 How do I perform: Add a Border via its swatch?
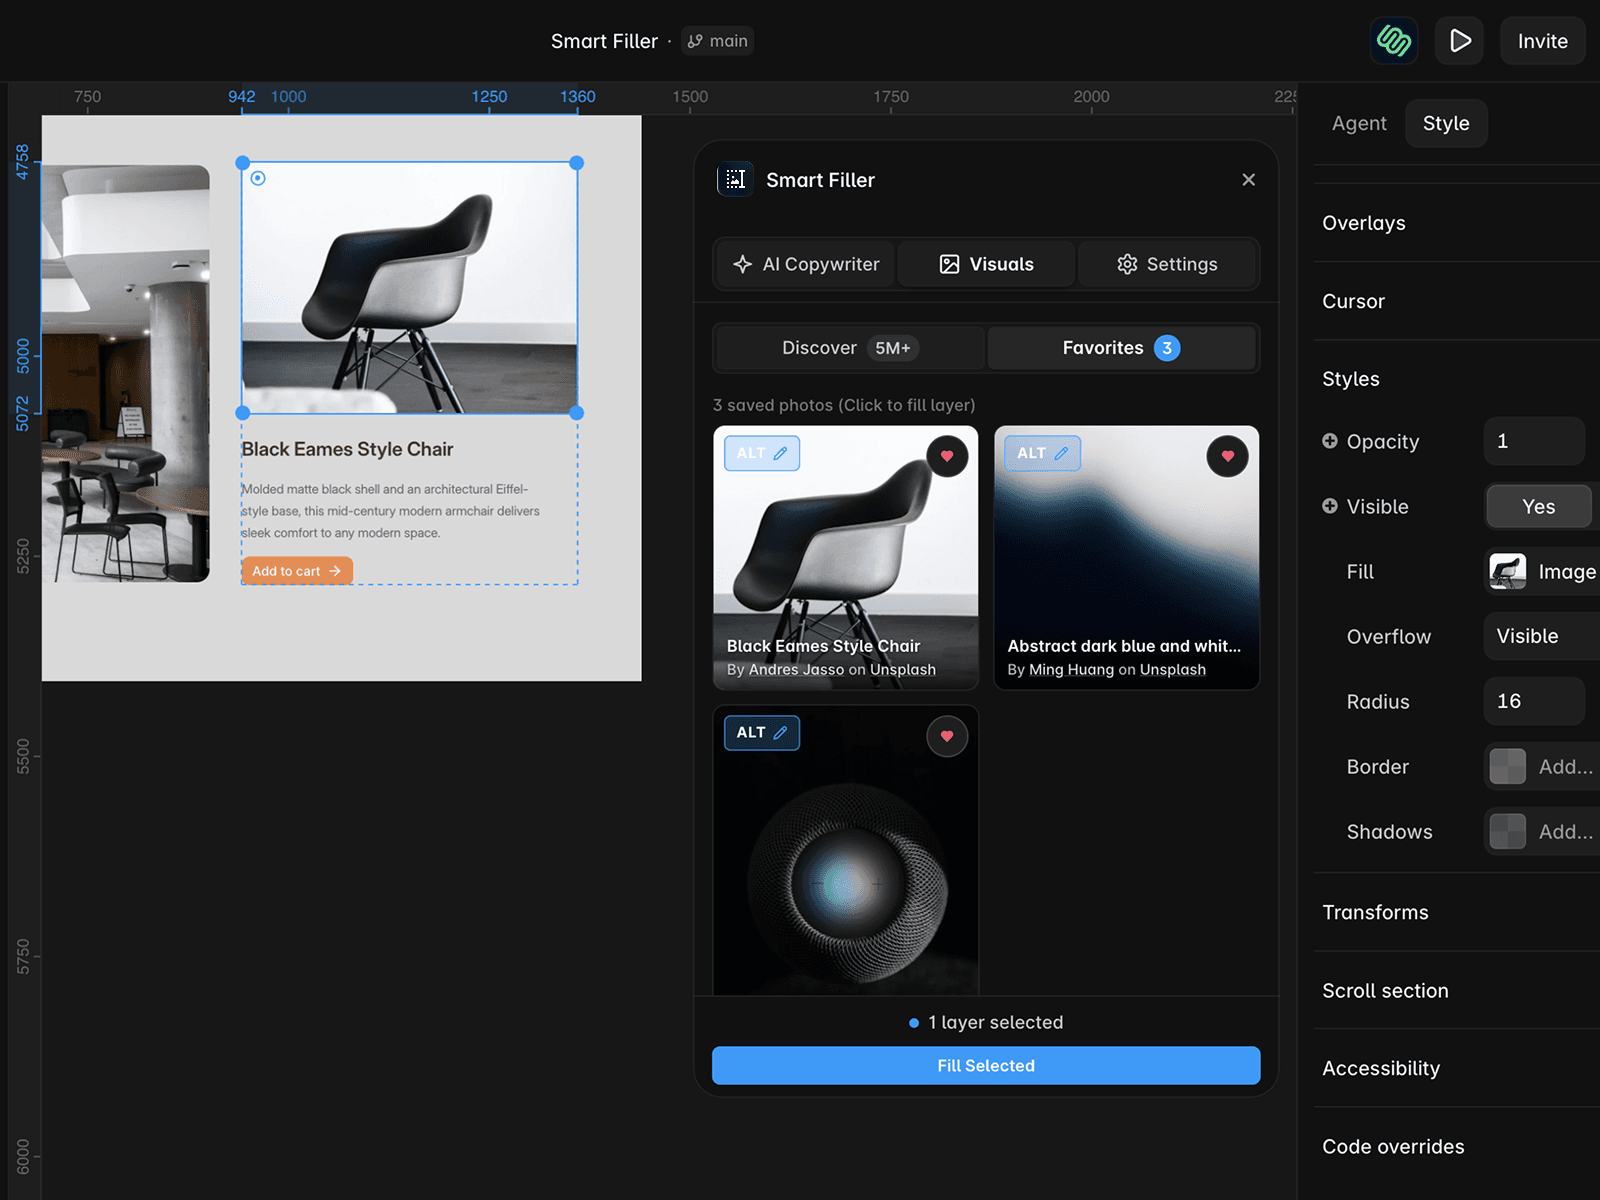tap(1508, 766)
